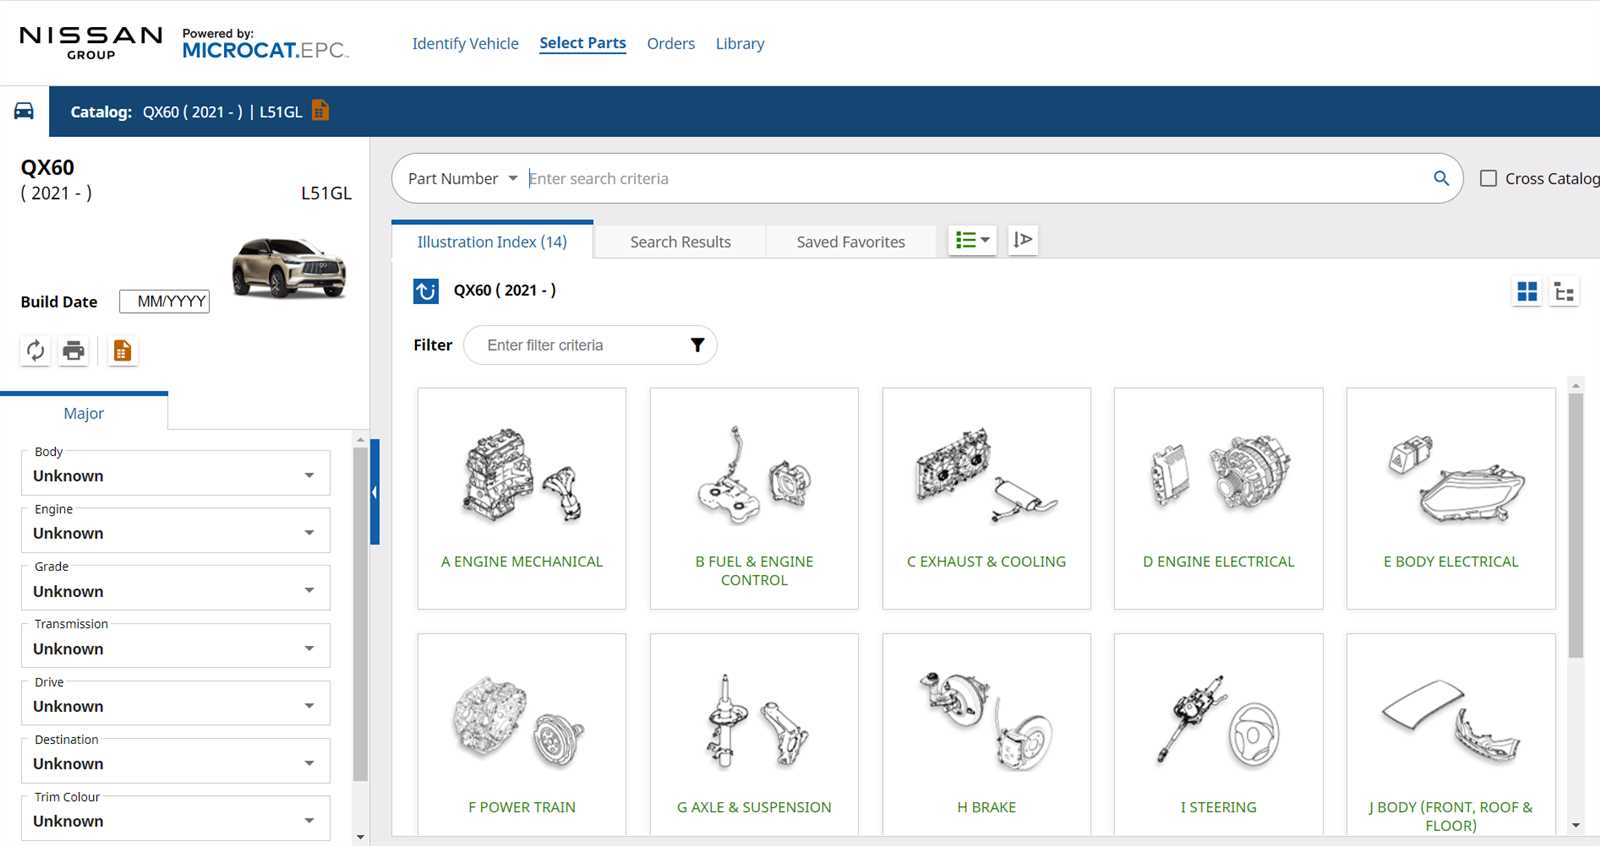
Task: Open the Orders menu
Action: coord(671,44)
